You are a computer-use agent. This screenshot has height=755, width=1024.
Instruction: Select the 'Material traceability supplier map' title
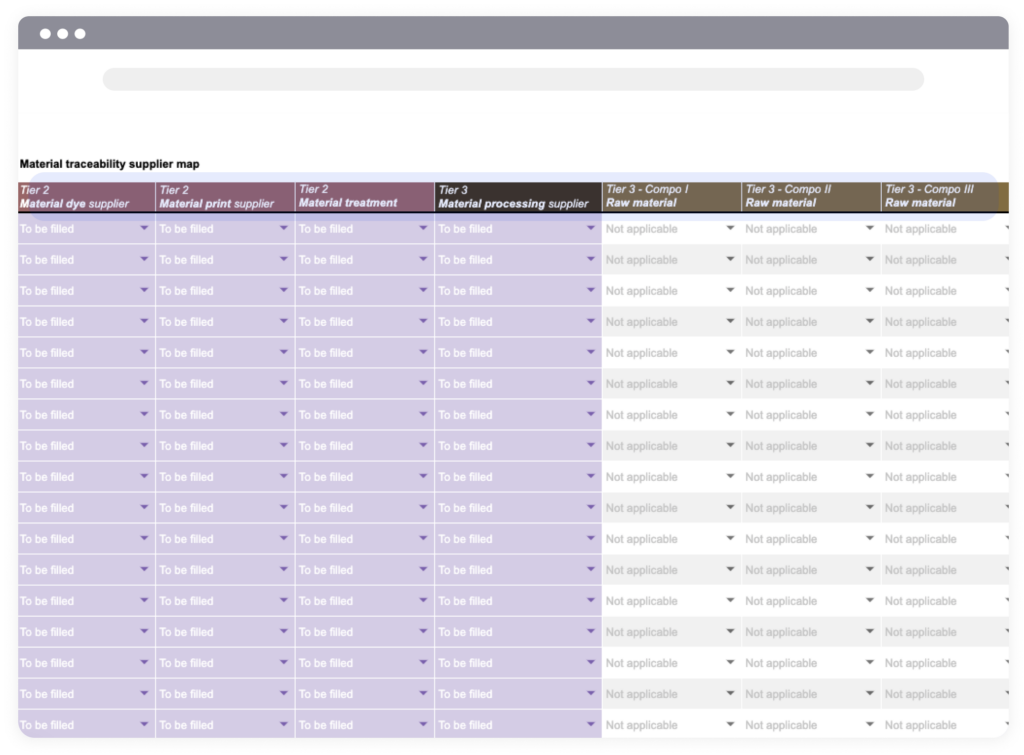click(x=110, y=164)
